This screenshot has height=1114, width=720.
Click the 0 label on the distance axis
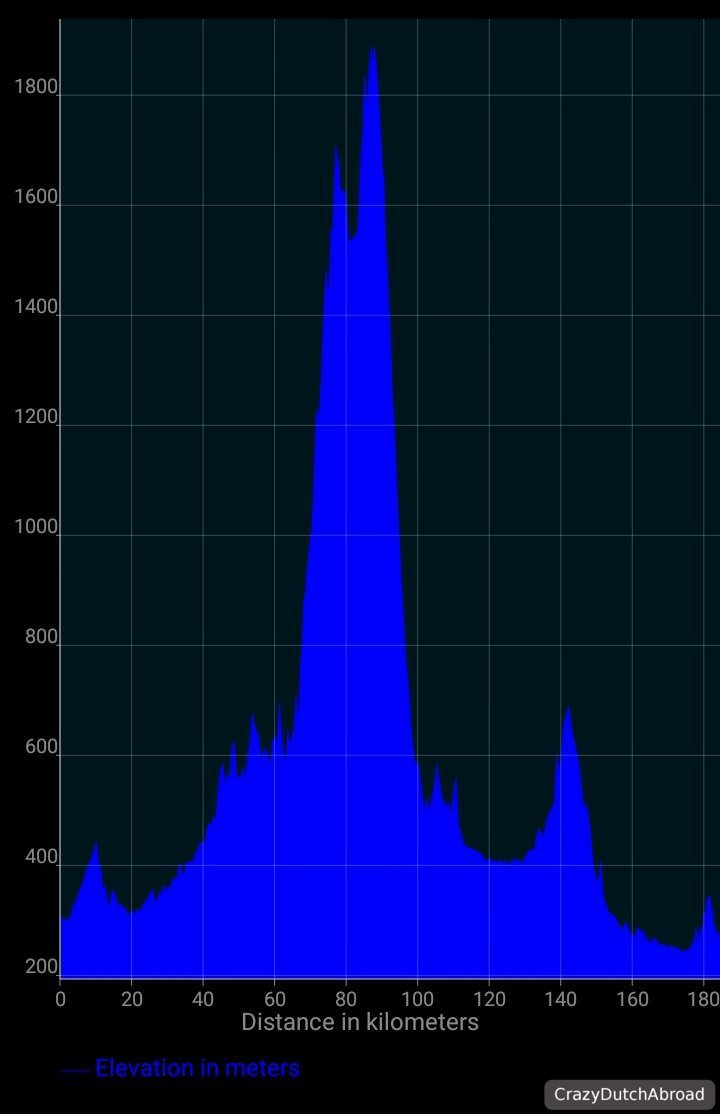click(x=60, y=999)
